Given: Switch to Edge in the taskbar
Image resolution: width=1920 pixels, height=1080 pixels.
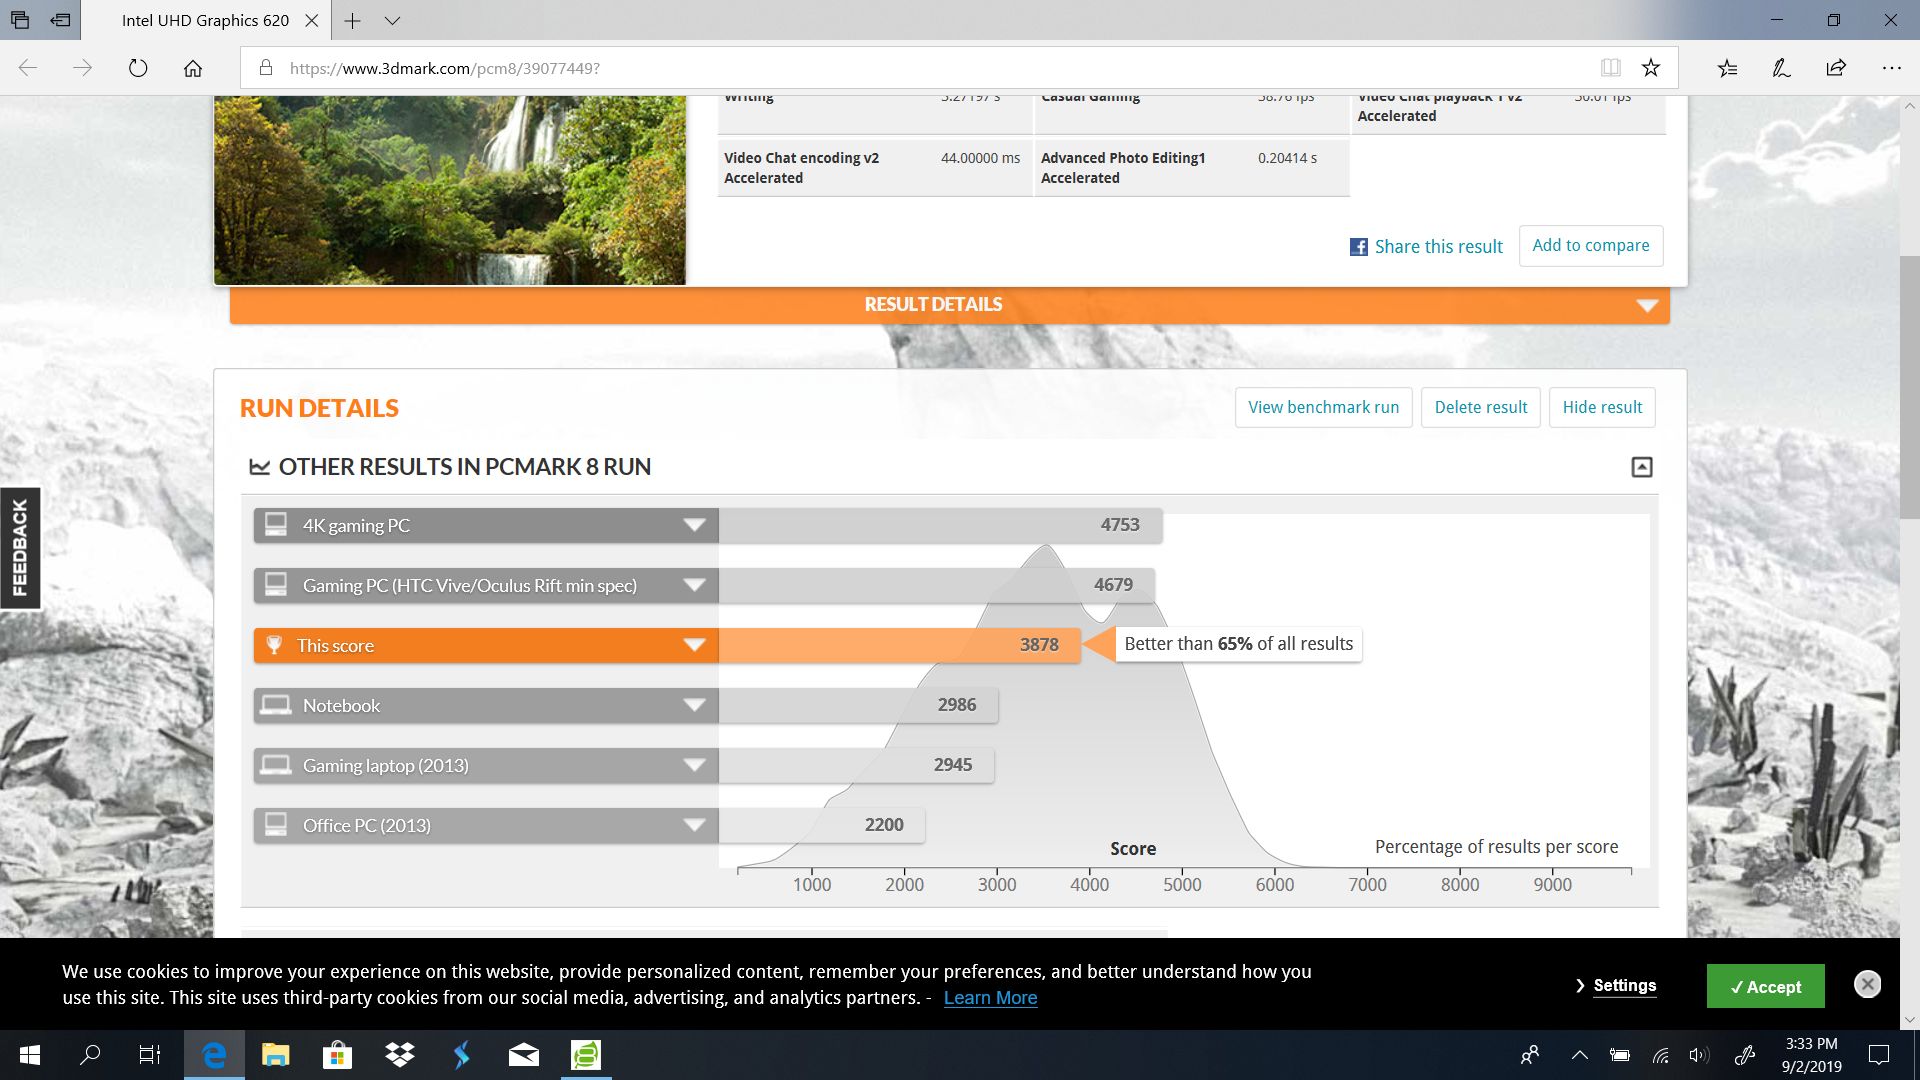Looking at the screenshot, I should tap(214, 1055).
